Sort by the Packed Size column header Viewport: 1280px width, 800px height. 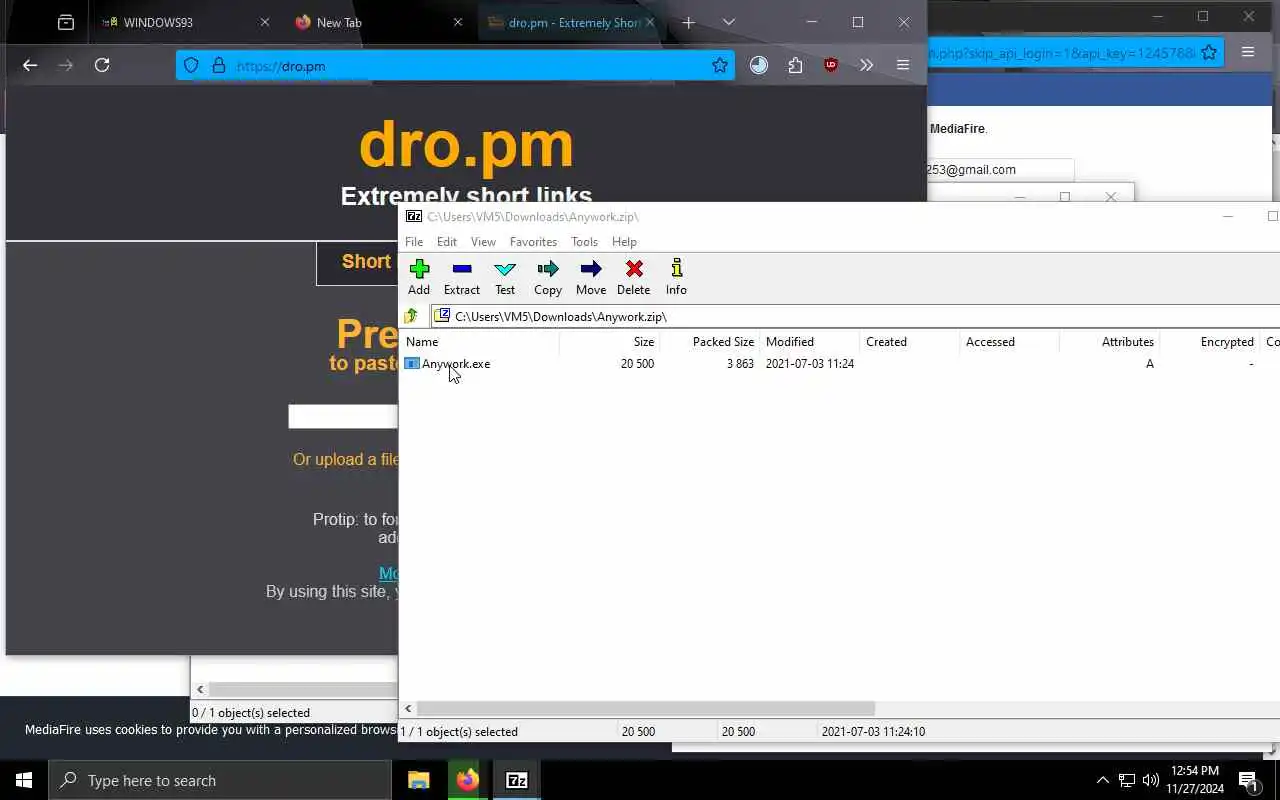[710, 342]
